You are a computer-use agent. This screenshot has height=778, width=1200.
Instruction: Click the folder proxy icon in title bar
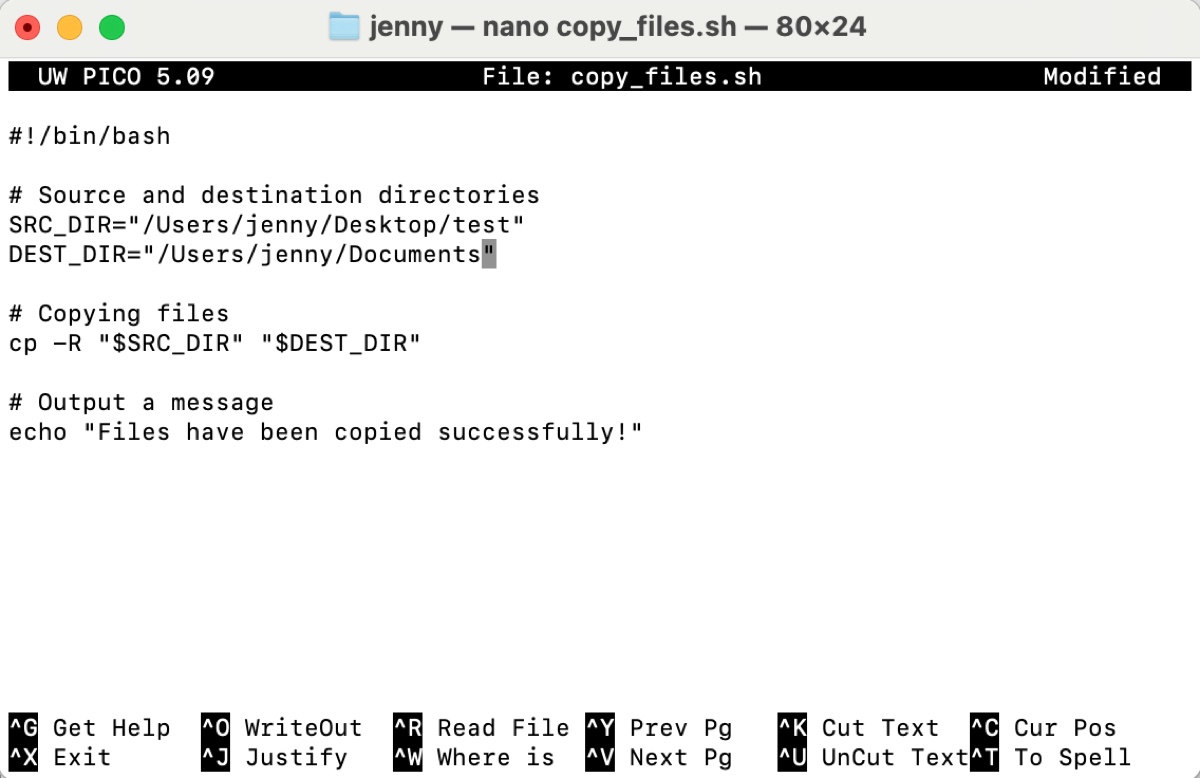coord(343,27)
